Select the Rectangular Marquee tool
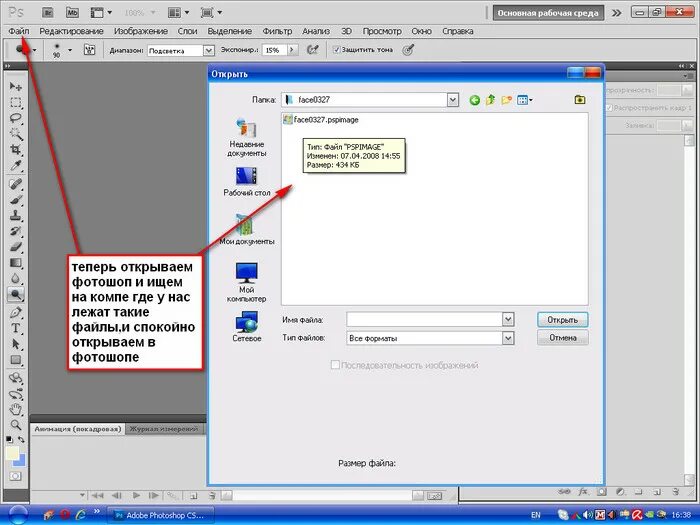This screenshot has height=525, width=700. [x=16, y=103]
